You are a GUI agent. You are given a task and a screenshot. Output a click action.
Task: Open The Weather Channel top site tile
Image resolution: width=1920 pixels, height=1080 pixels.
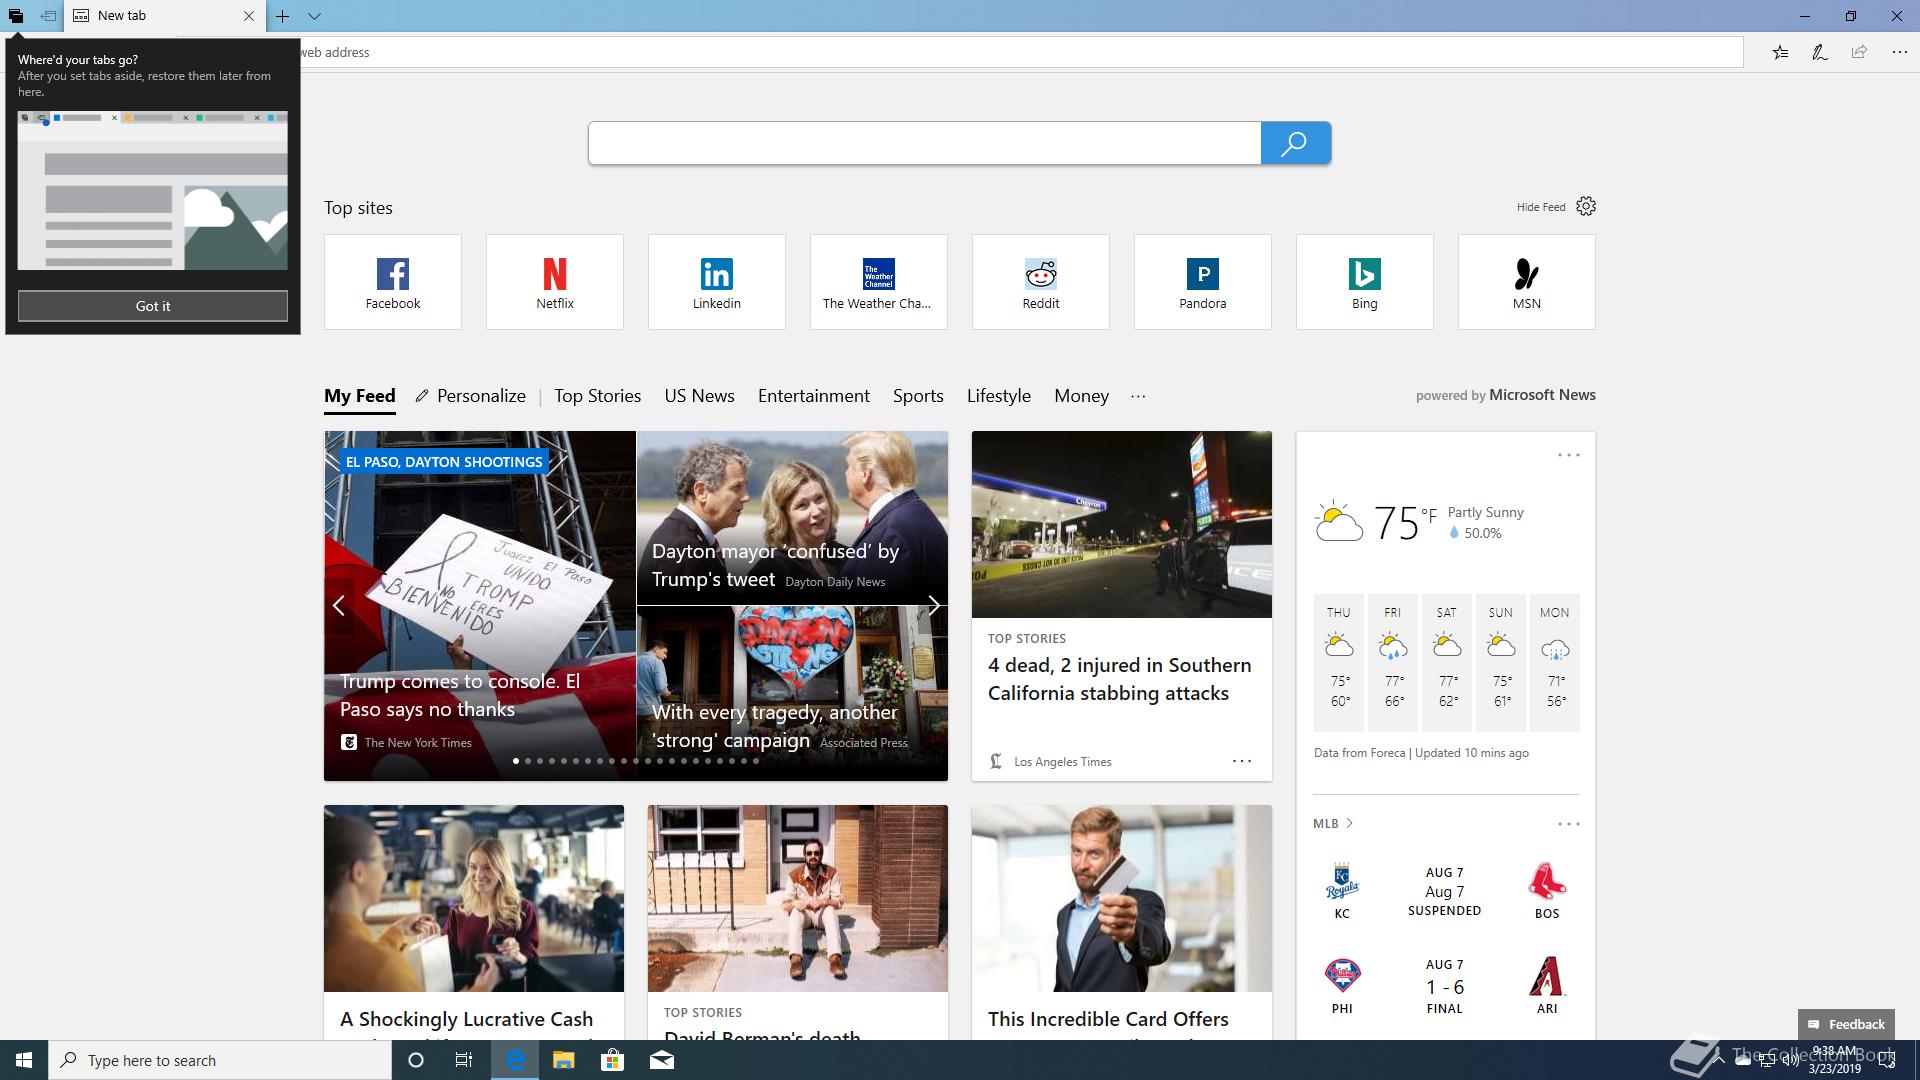879,282
